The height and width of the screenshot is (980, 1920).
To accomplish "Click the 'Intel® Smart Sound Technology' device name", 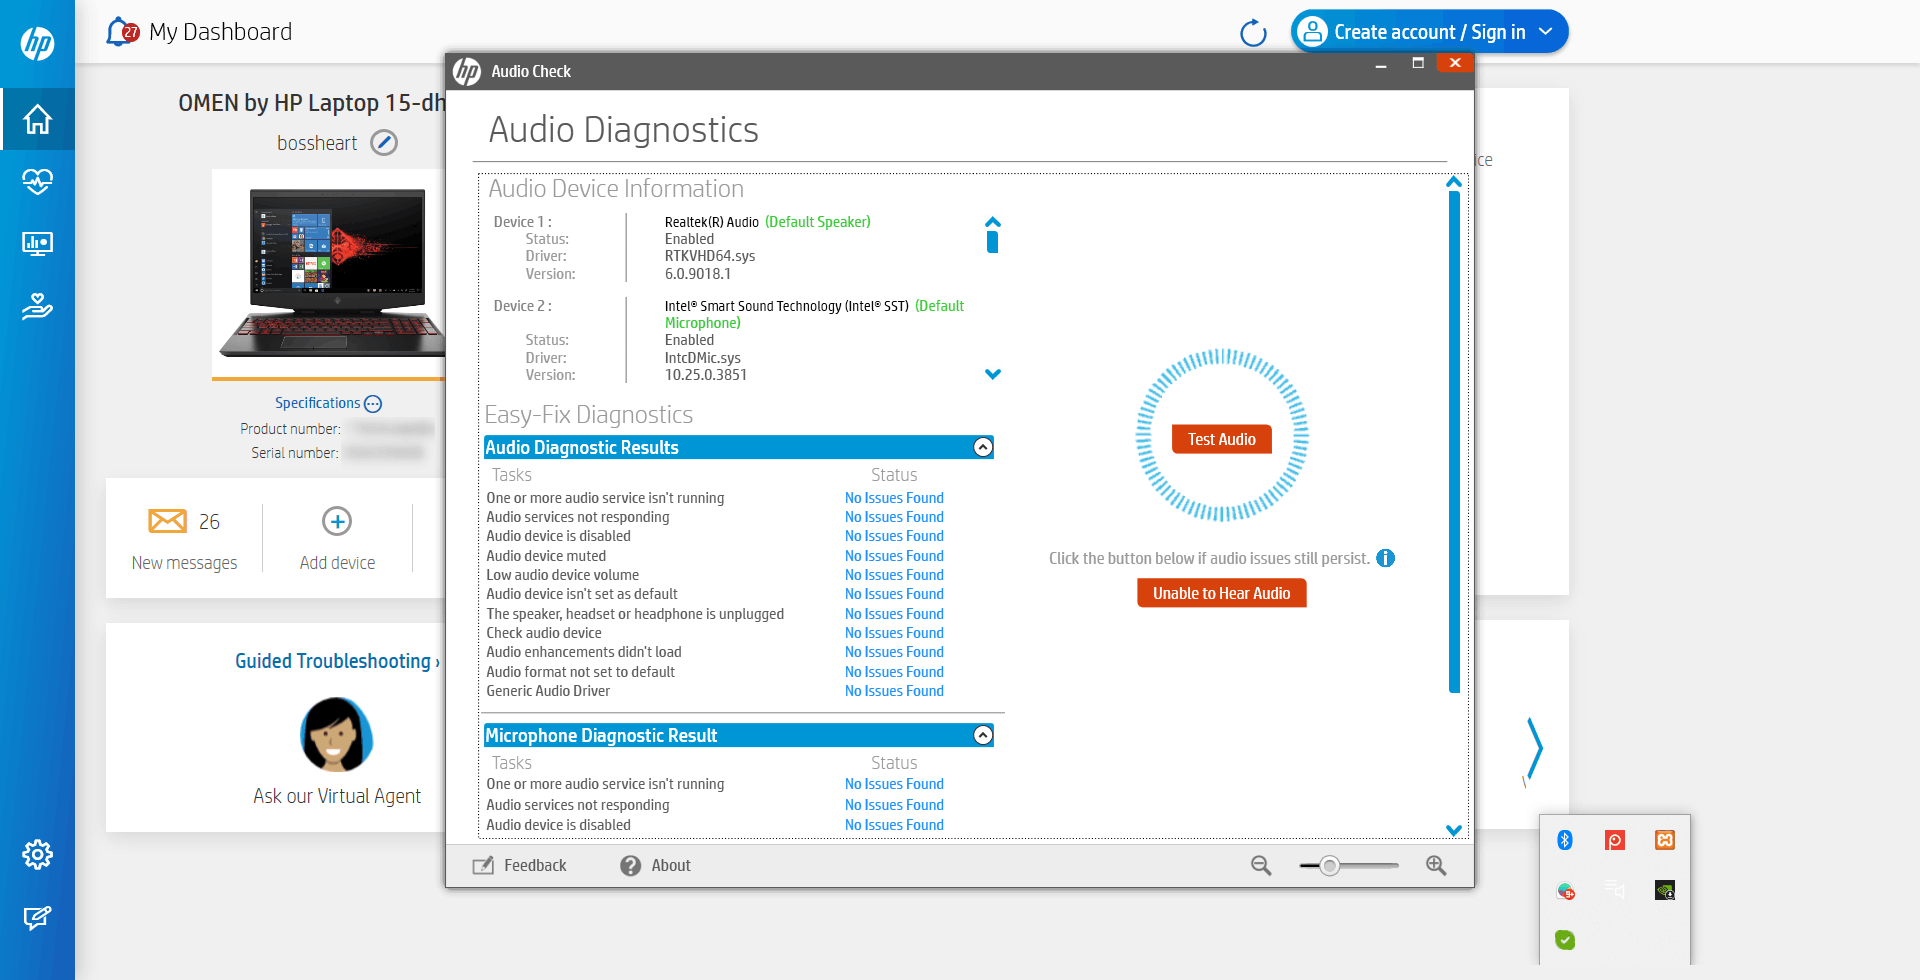I will pyautogui.click(x=787, y=306).
